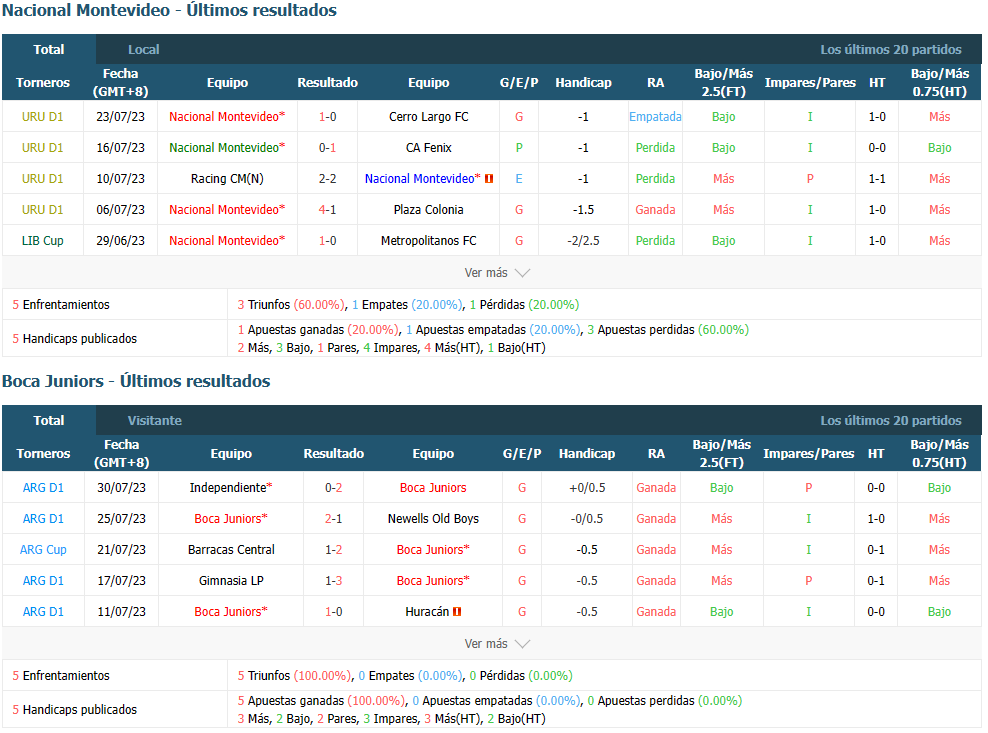This screenshot has width=988, height=733.
Task: Open the 0-2 result in Independiente row
Action: (x=333, y=488)
